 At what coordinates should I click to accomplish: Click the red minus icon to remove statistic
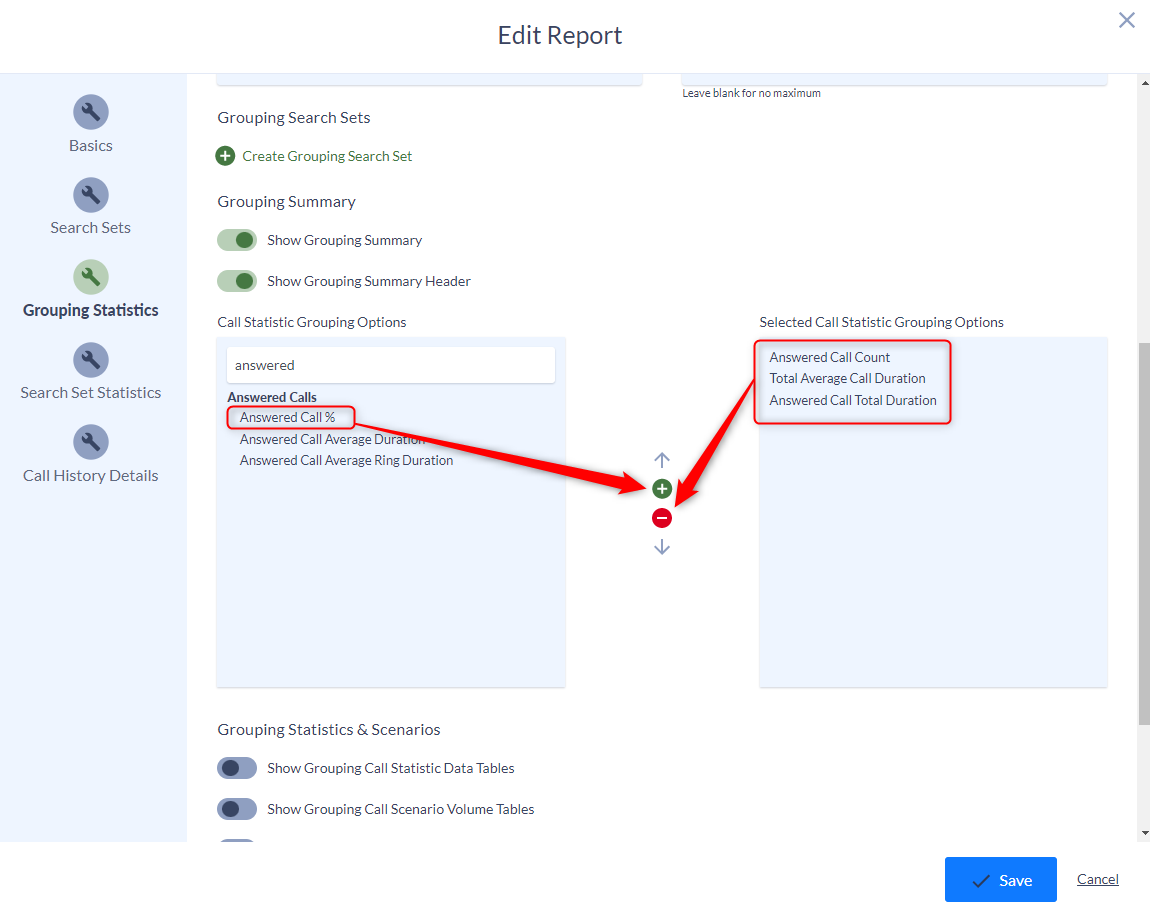pyautogui.click(x=661, y=518)
